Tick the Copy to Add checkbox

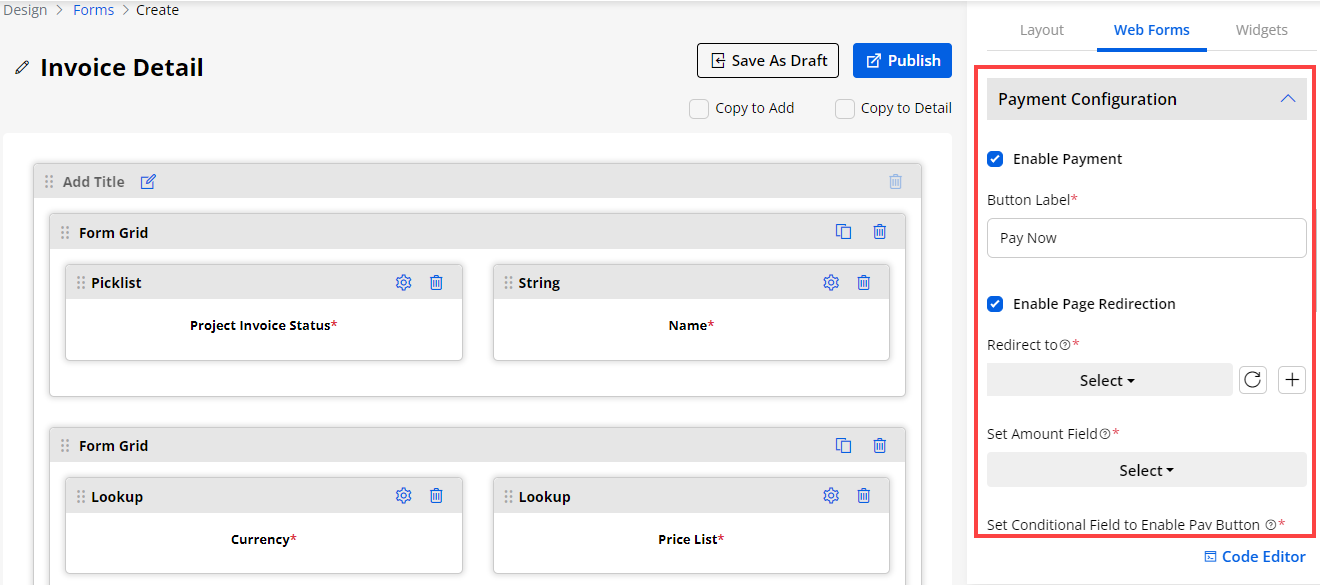coord(699,109)
